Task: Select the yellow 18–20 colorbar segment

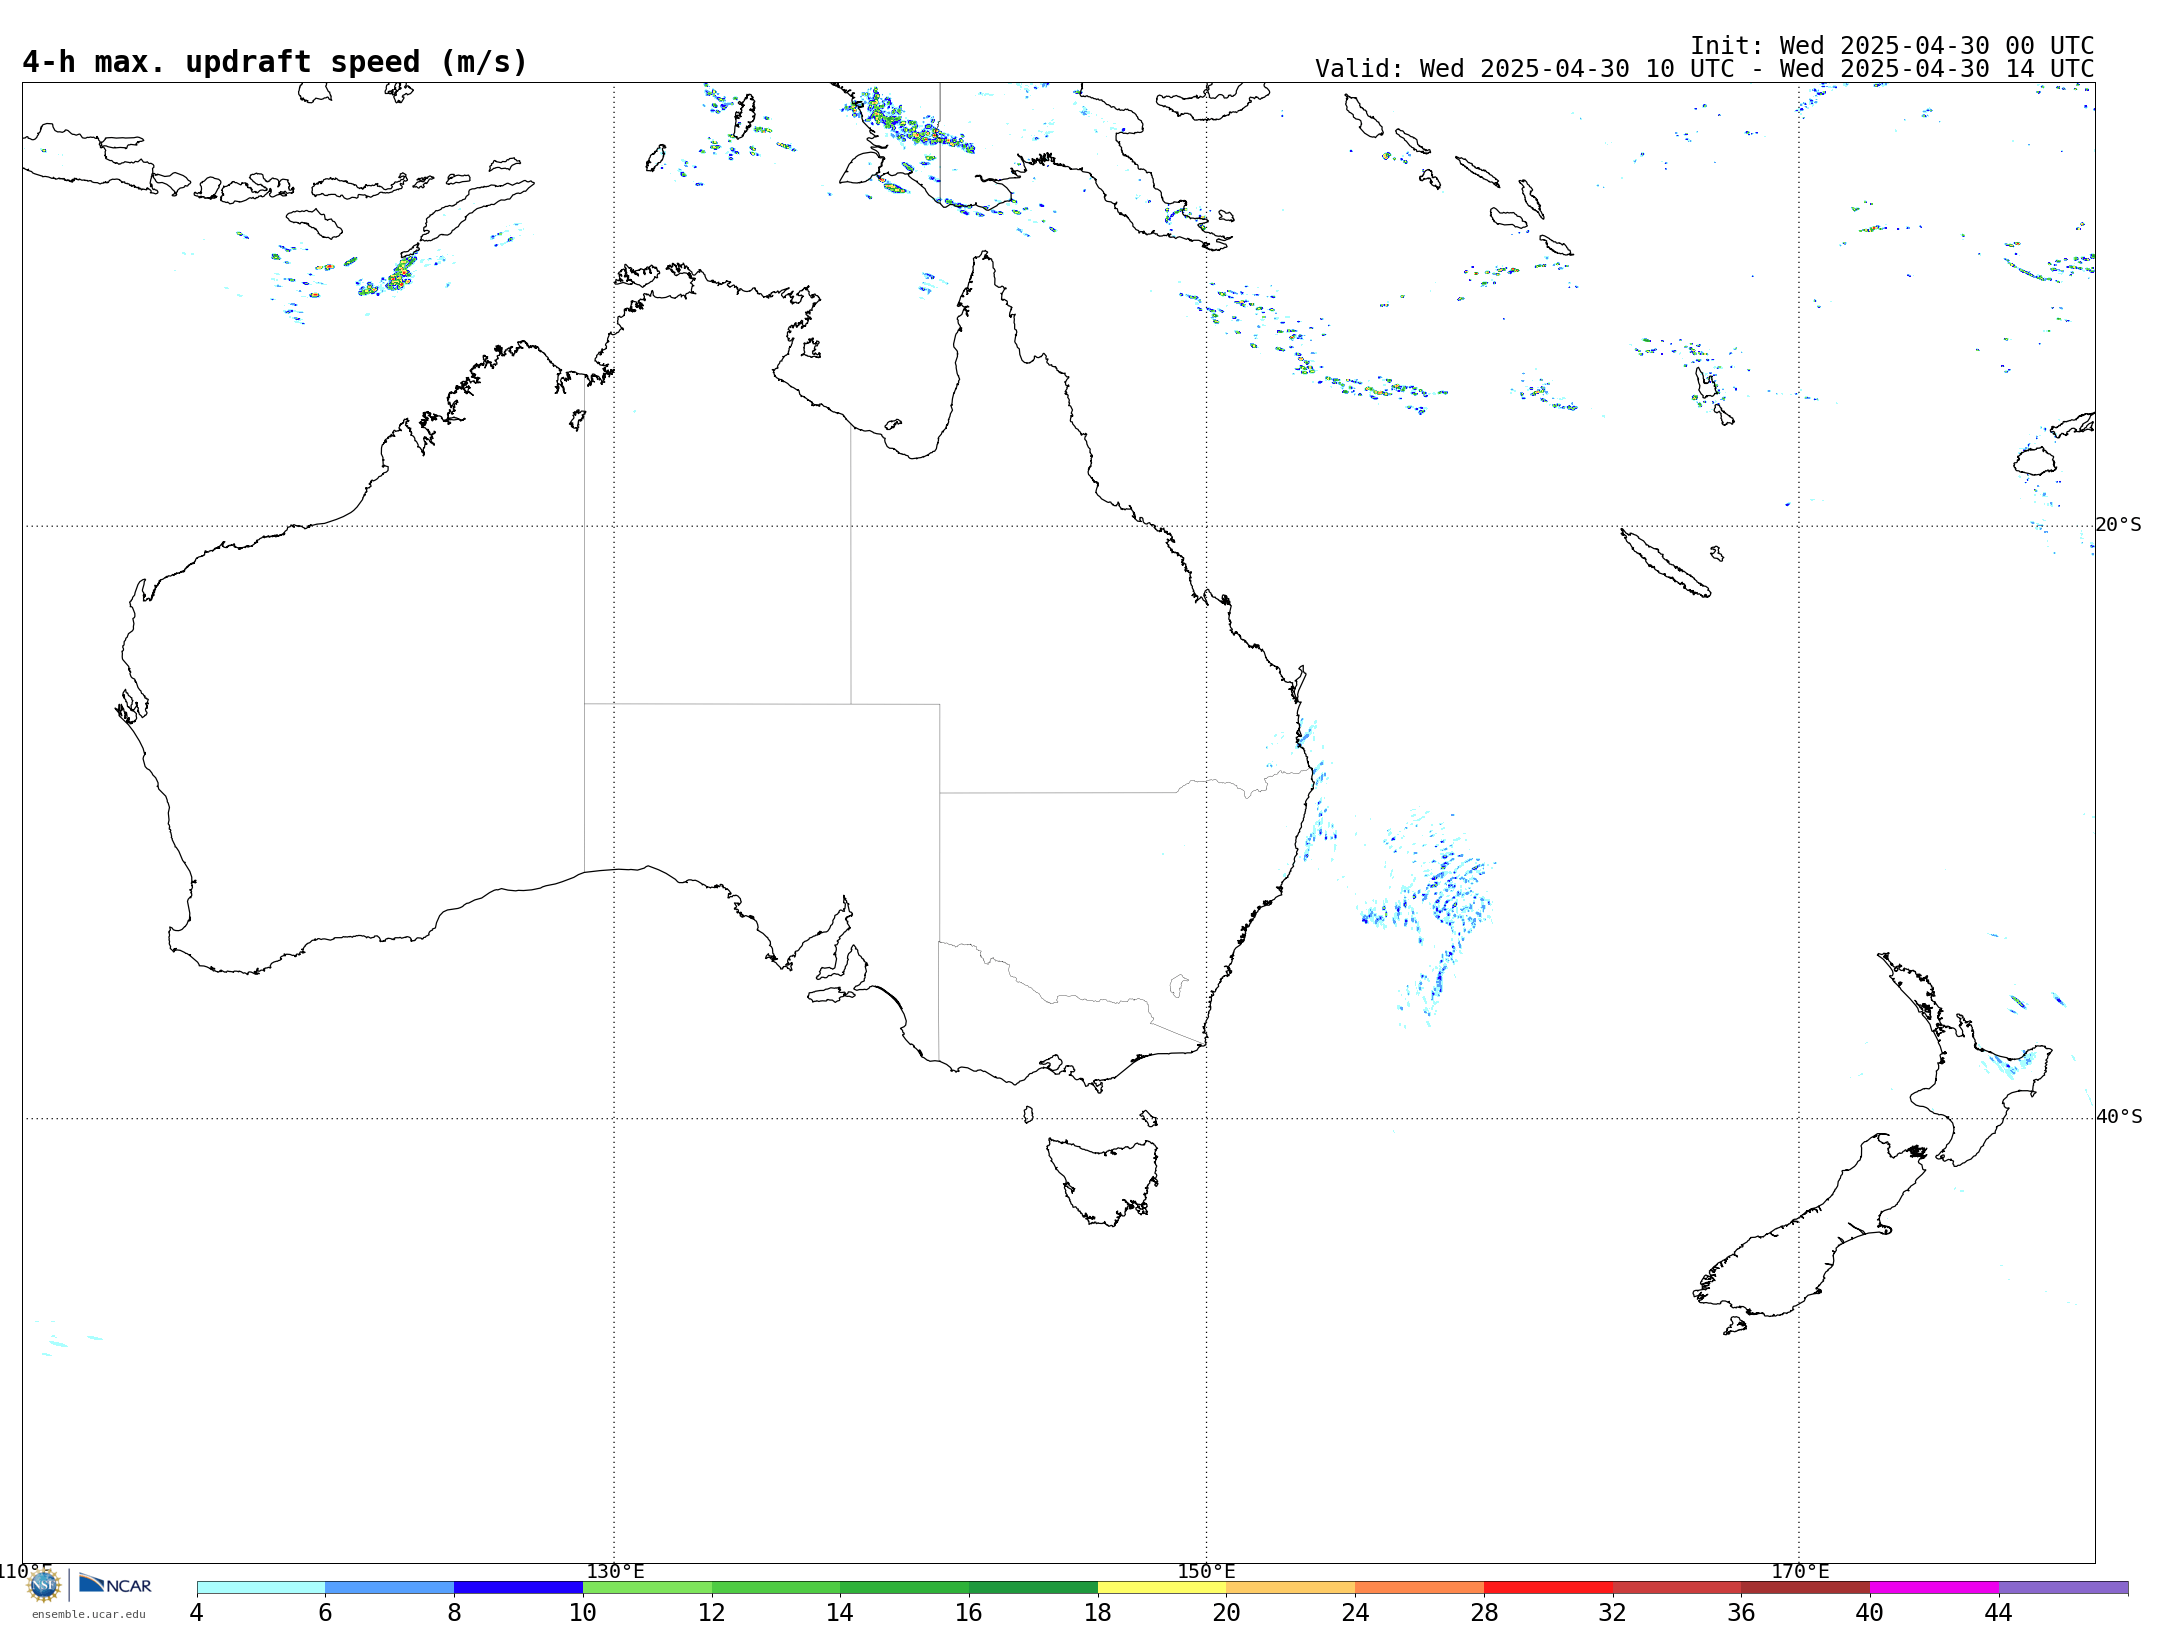Action: [x=1162, y=1588]
